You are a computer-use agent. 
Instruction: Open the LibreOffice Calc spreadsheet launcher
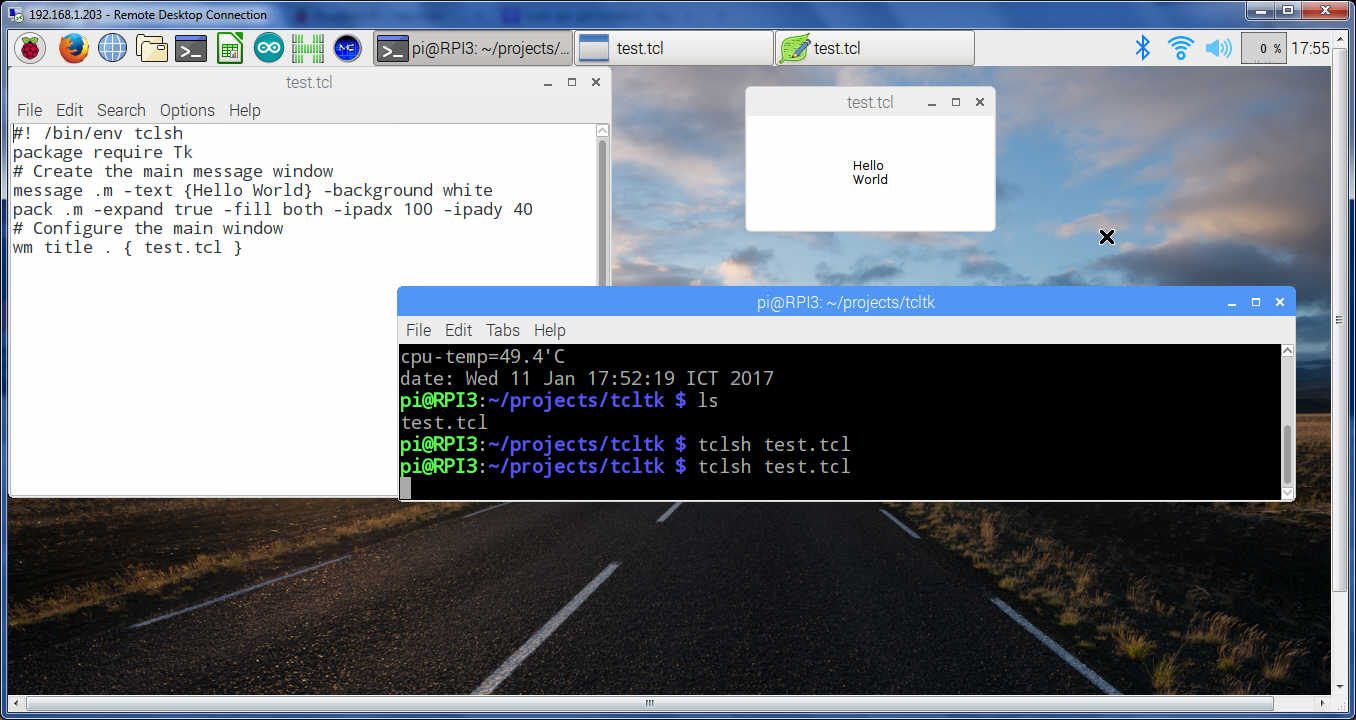[230, 48]
